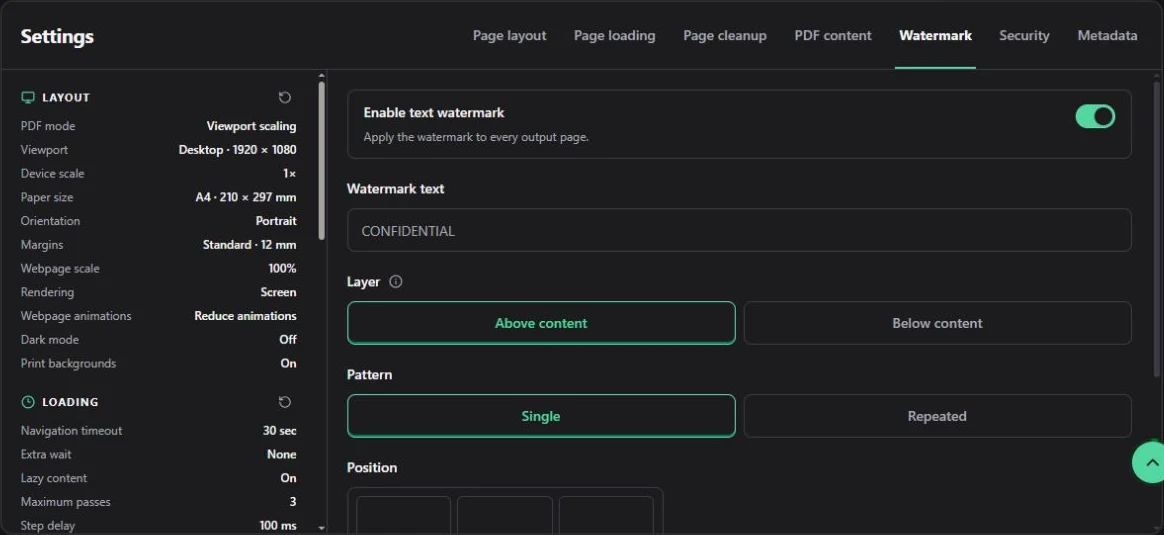Reset the LAYOUT section with its reset icon
The width and height of the screenshot is (1164, 535).
pyautogui.click(x=285, y=97)
